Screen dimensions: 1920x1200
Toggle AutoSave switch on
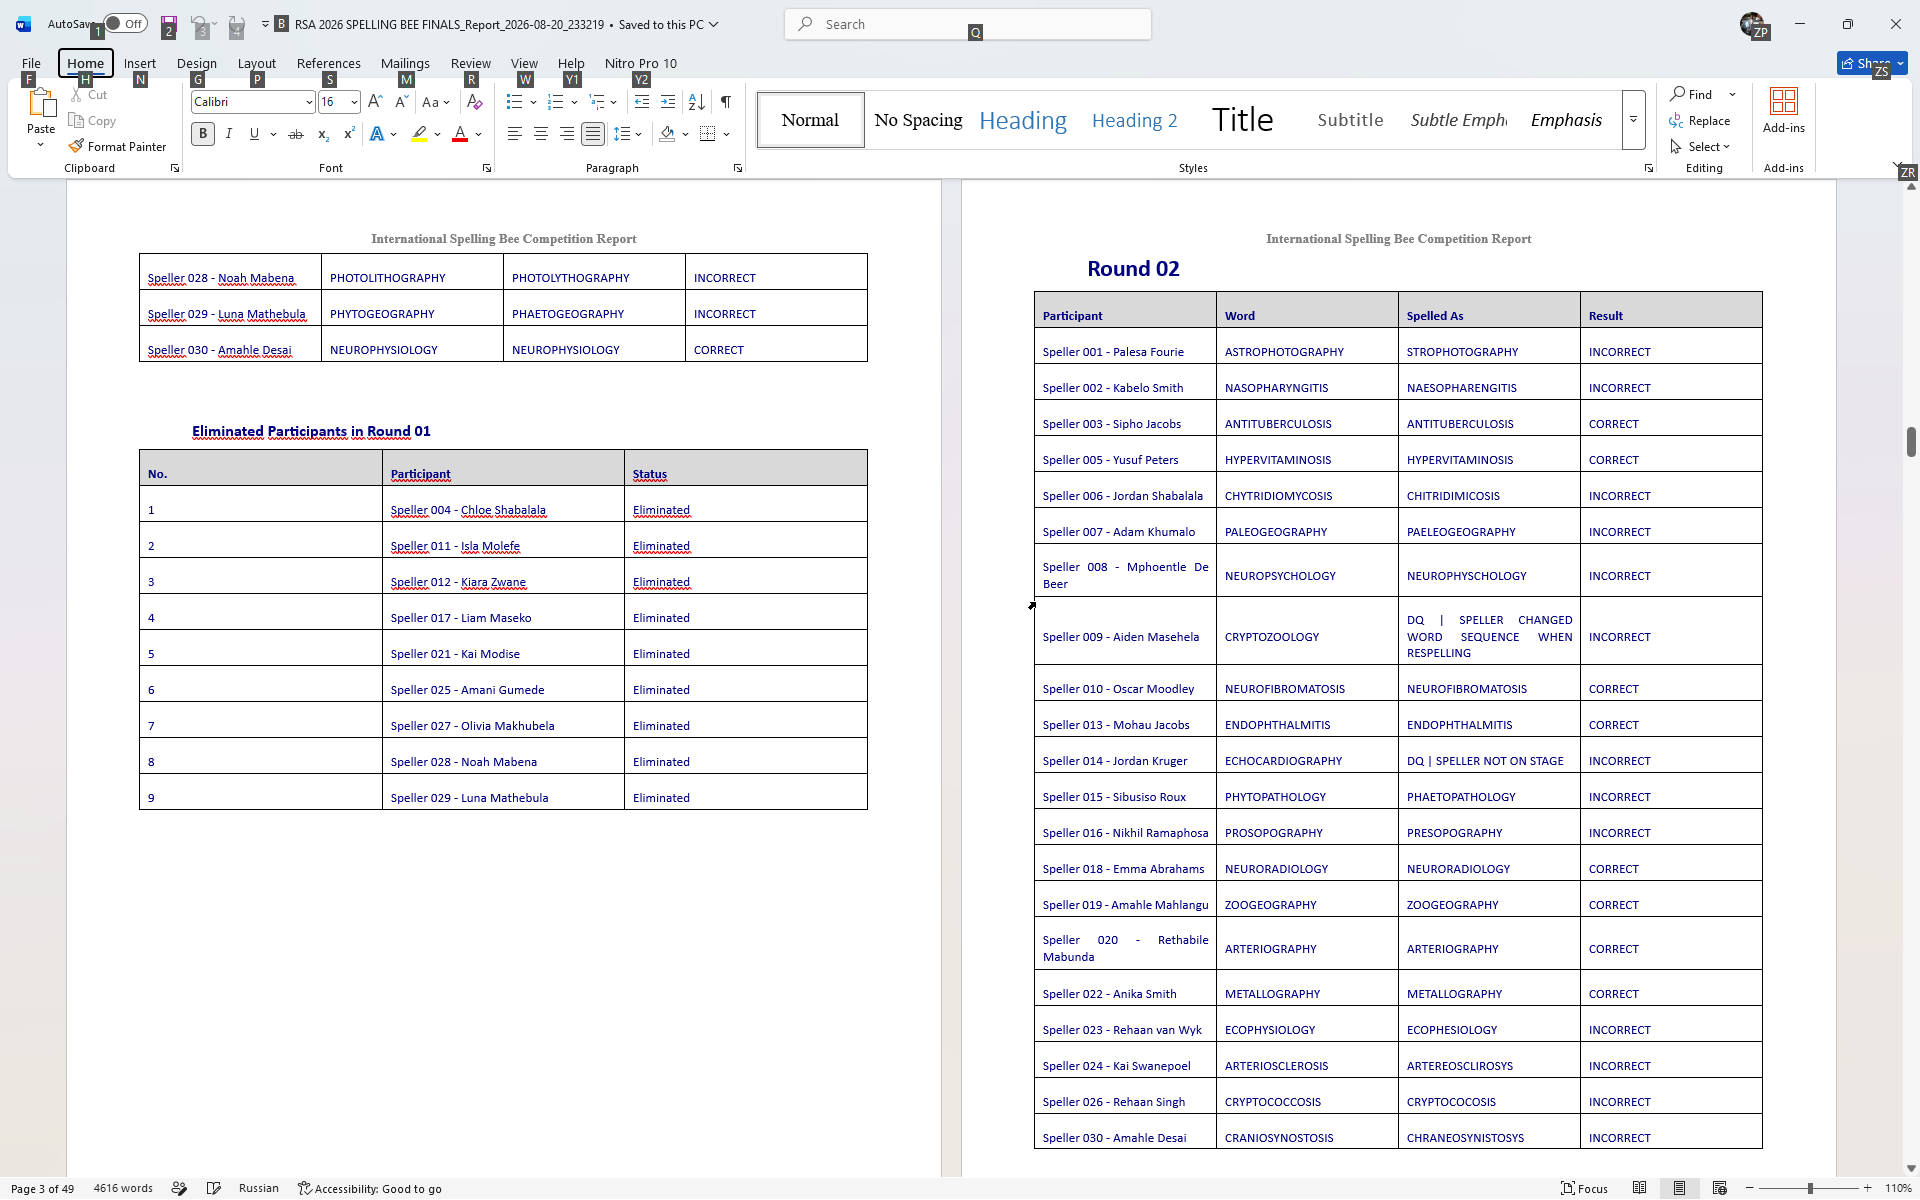[x=125, y=24]
